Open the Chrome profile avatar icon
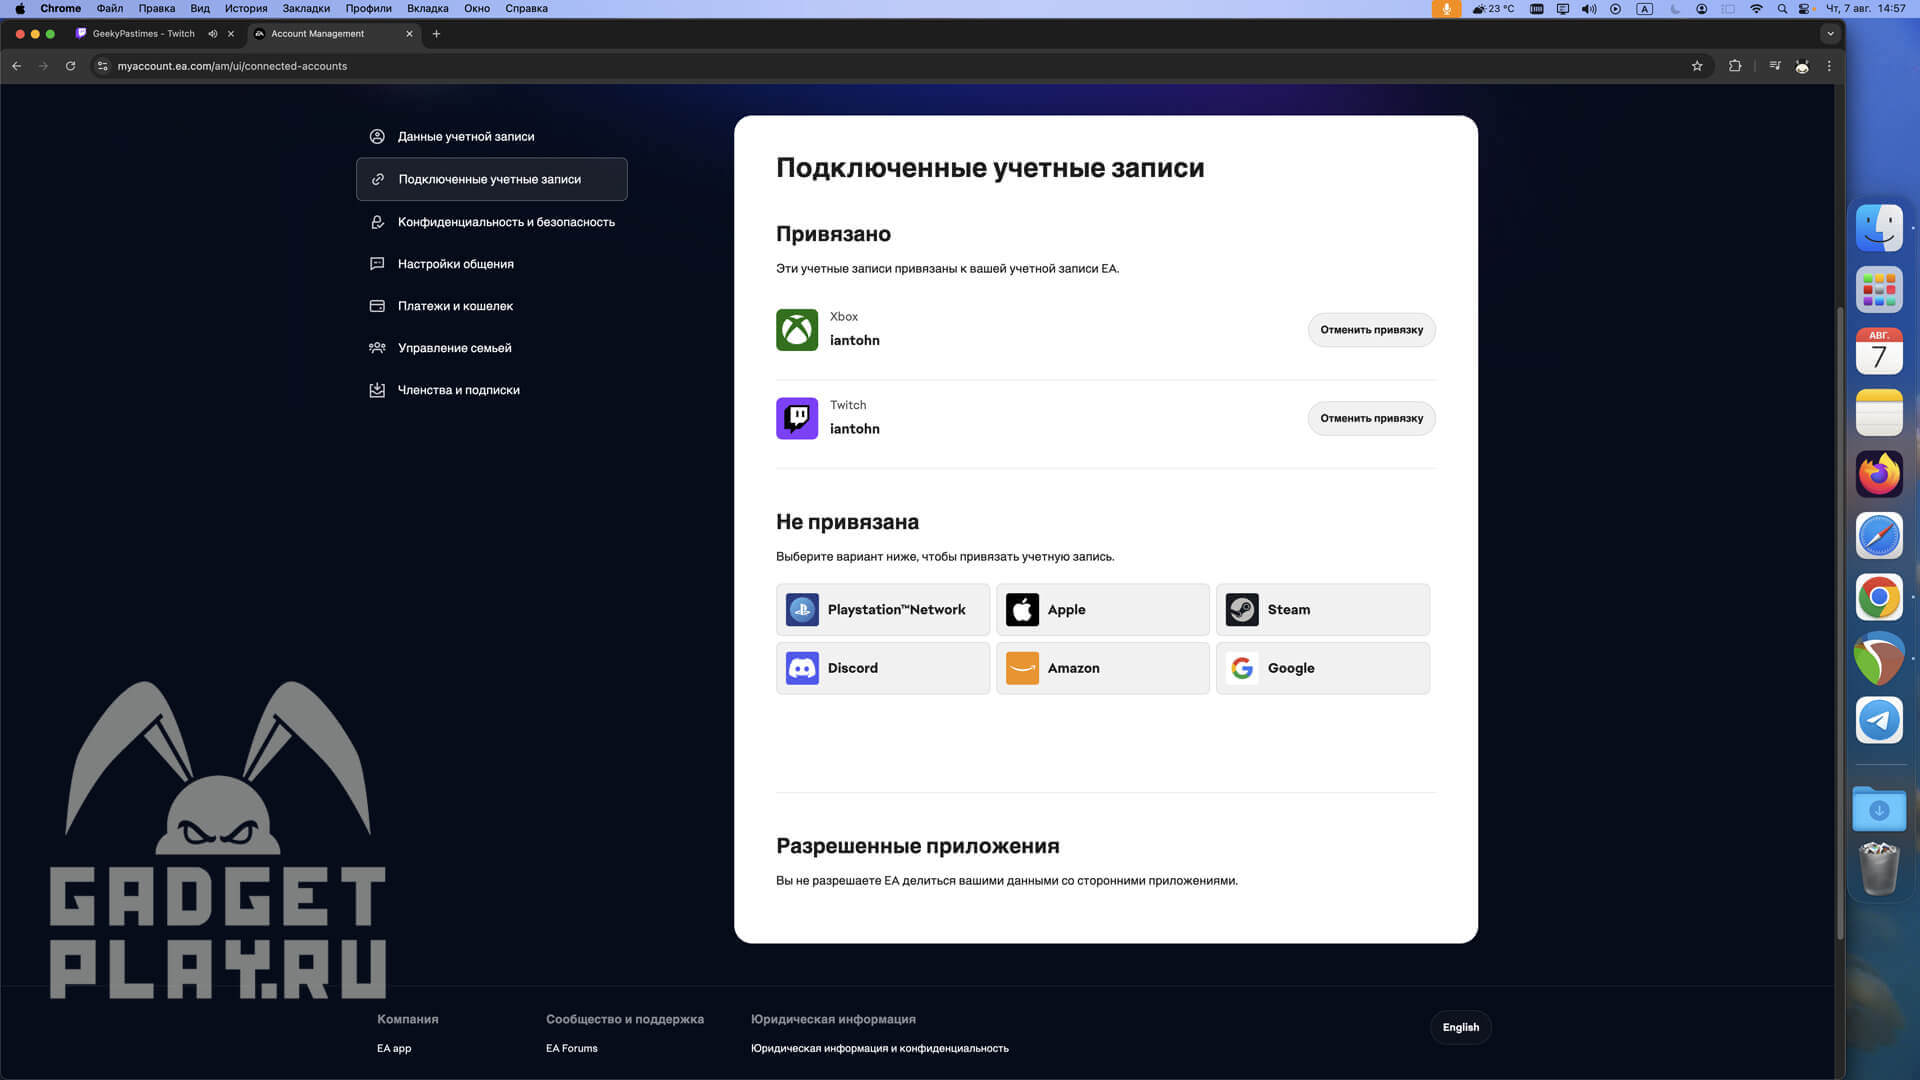 pyautogui.click(x=1802, y=66)
